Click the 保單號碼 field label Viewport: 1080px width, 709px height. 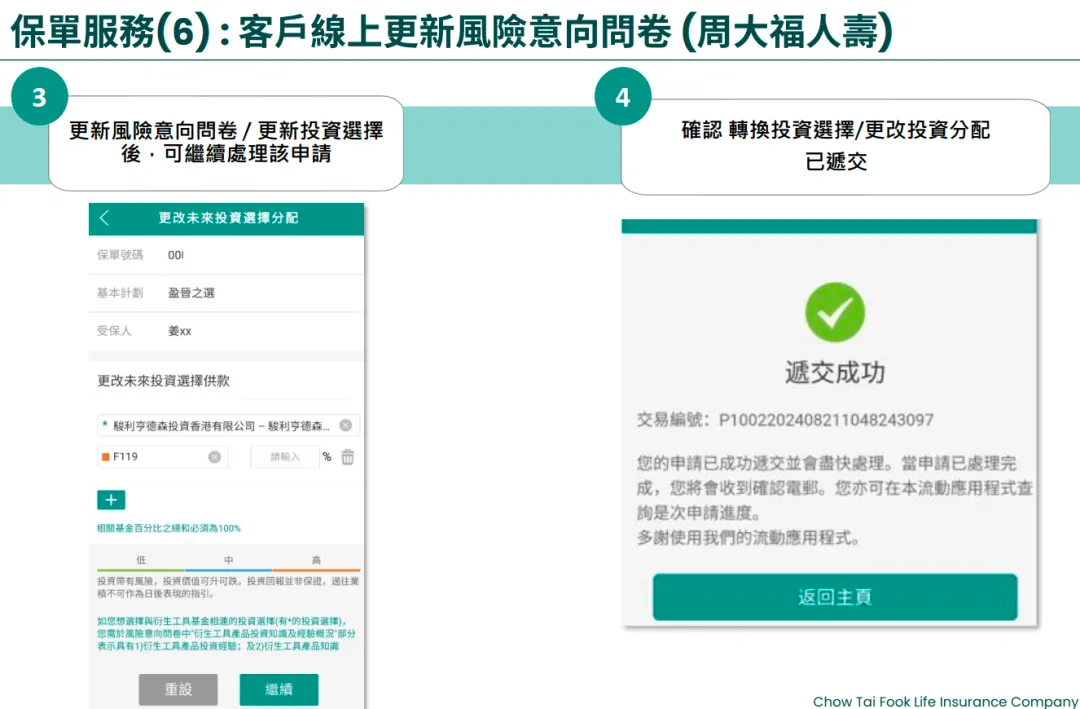tap(120, 255)
